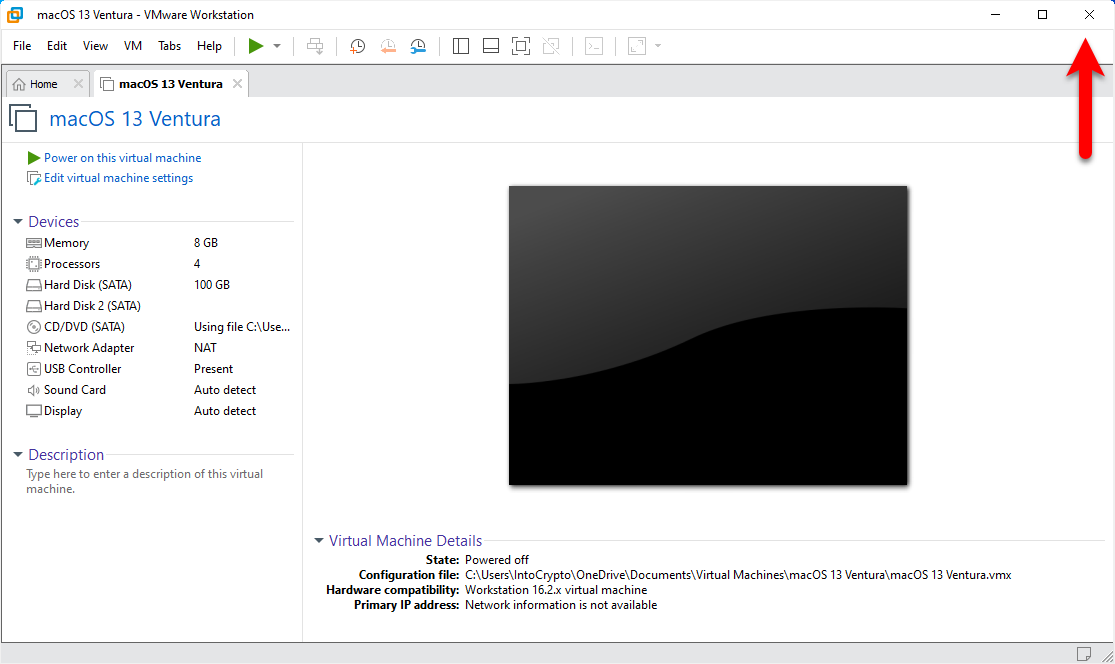Open the VM menu
This screenshot has height=664, width=1115.
(133, 45)
